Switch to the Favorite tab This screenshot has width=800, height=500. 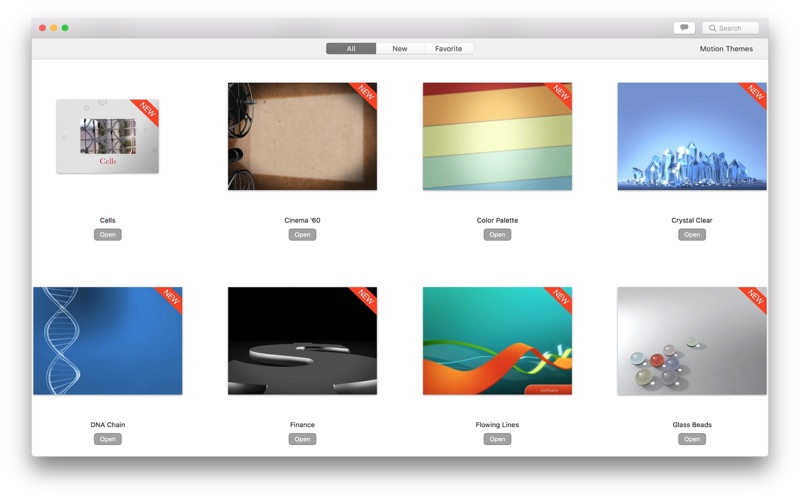point(448,48)
